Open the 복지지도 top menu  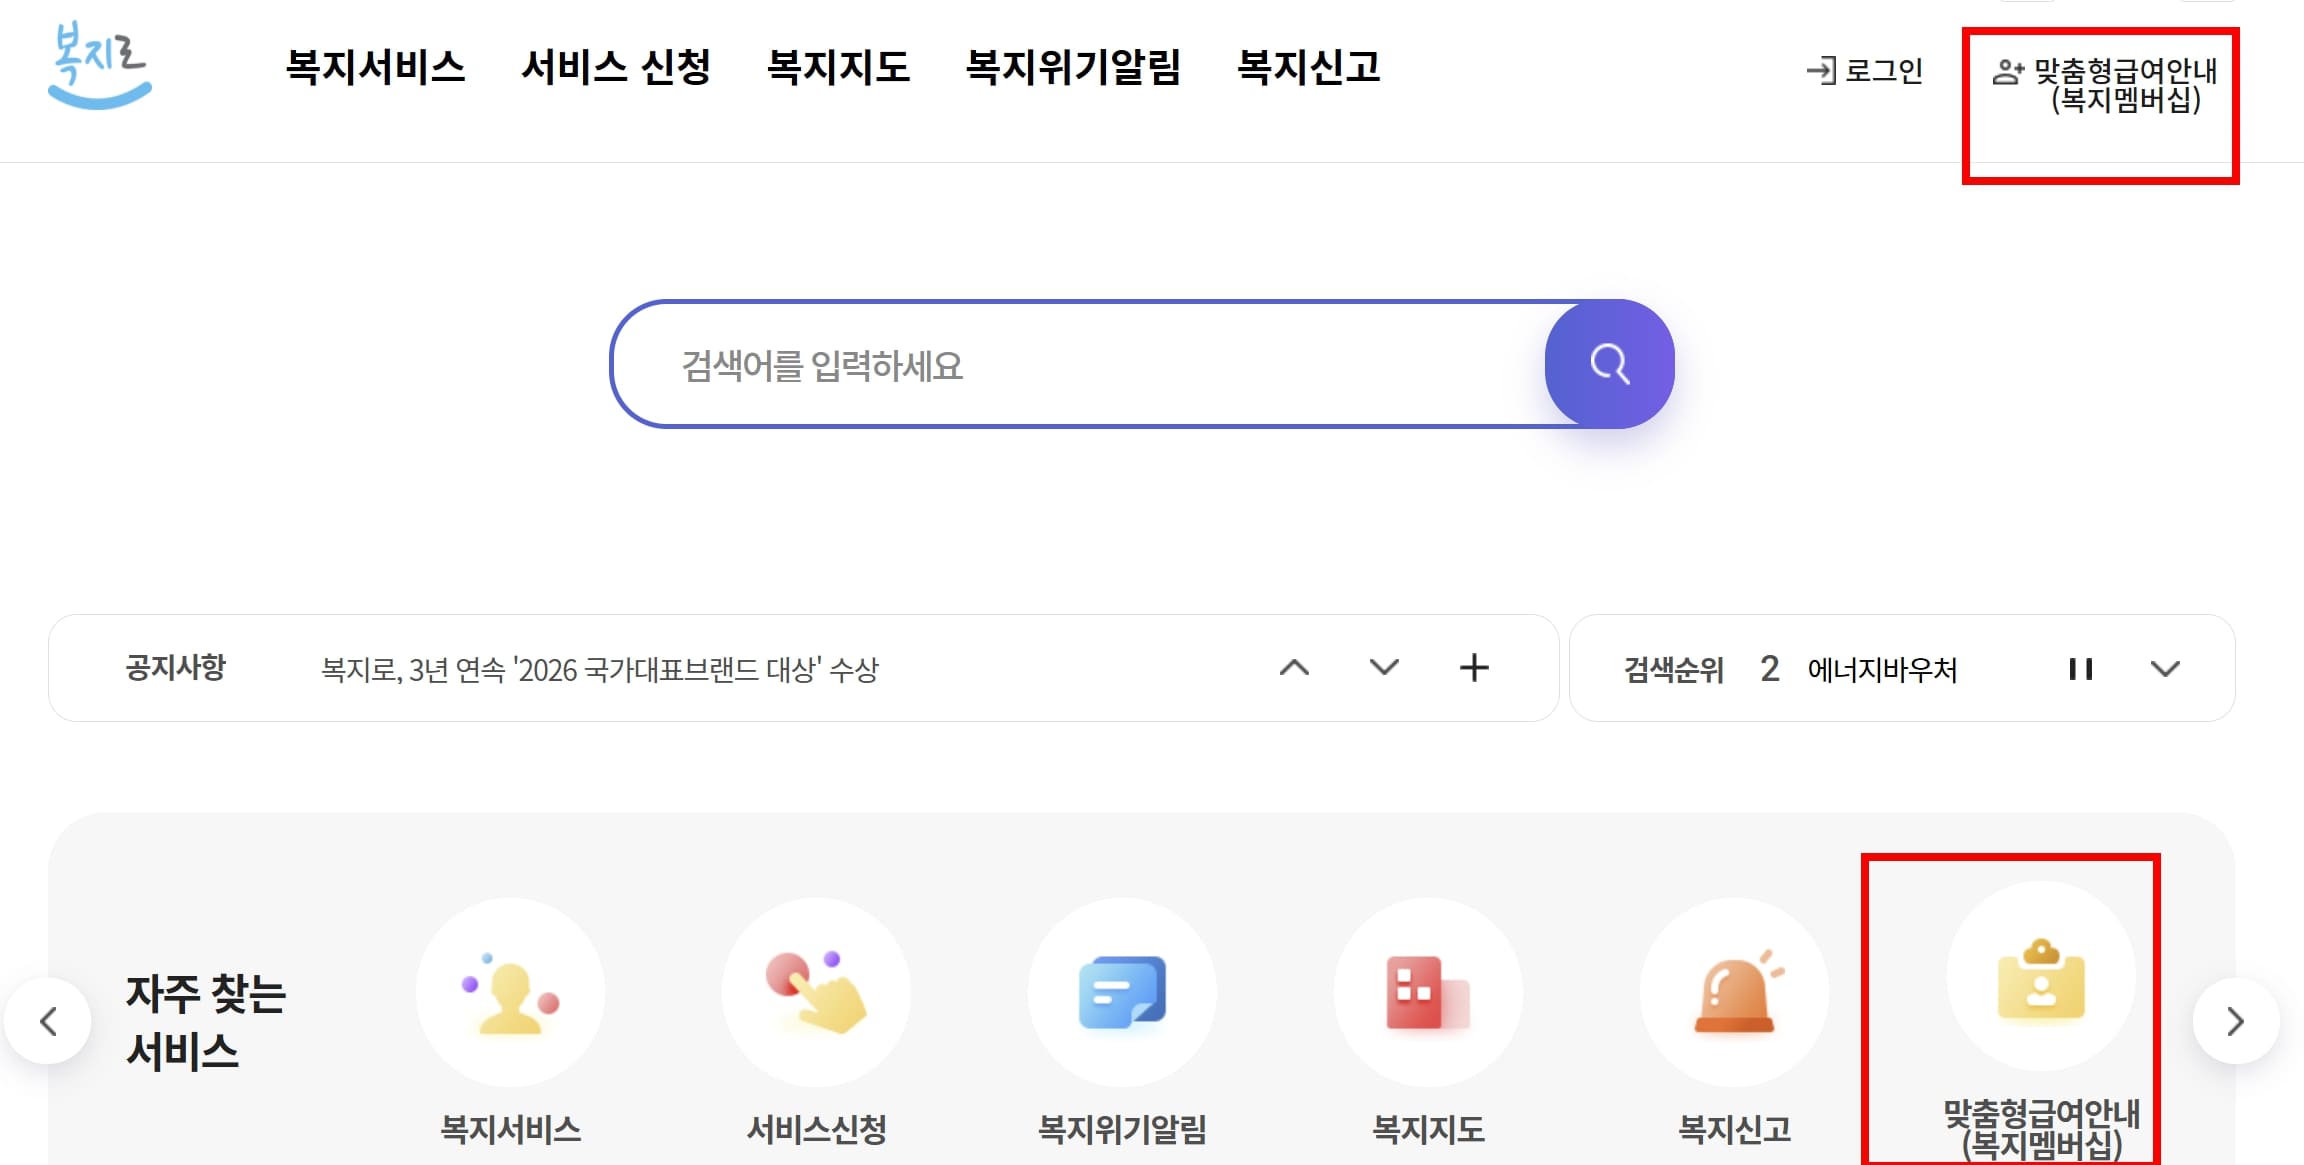pos(838,67)
